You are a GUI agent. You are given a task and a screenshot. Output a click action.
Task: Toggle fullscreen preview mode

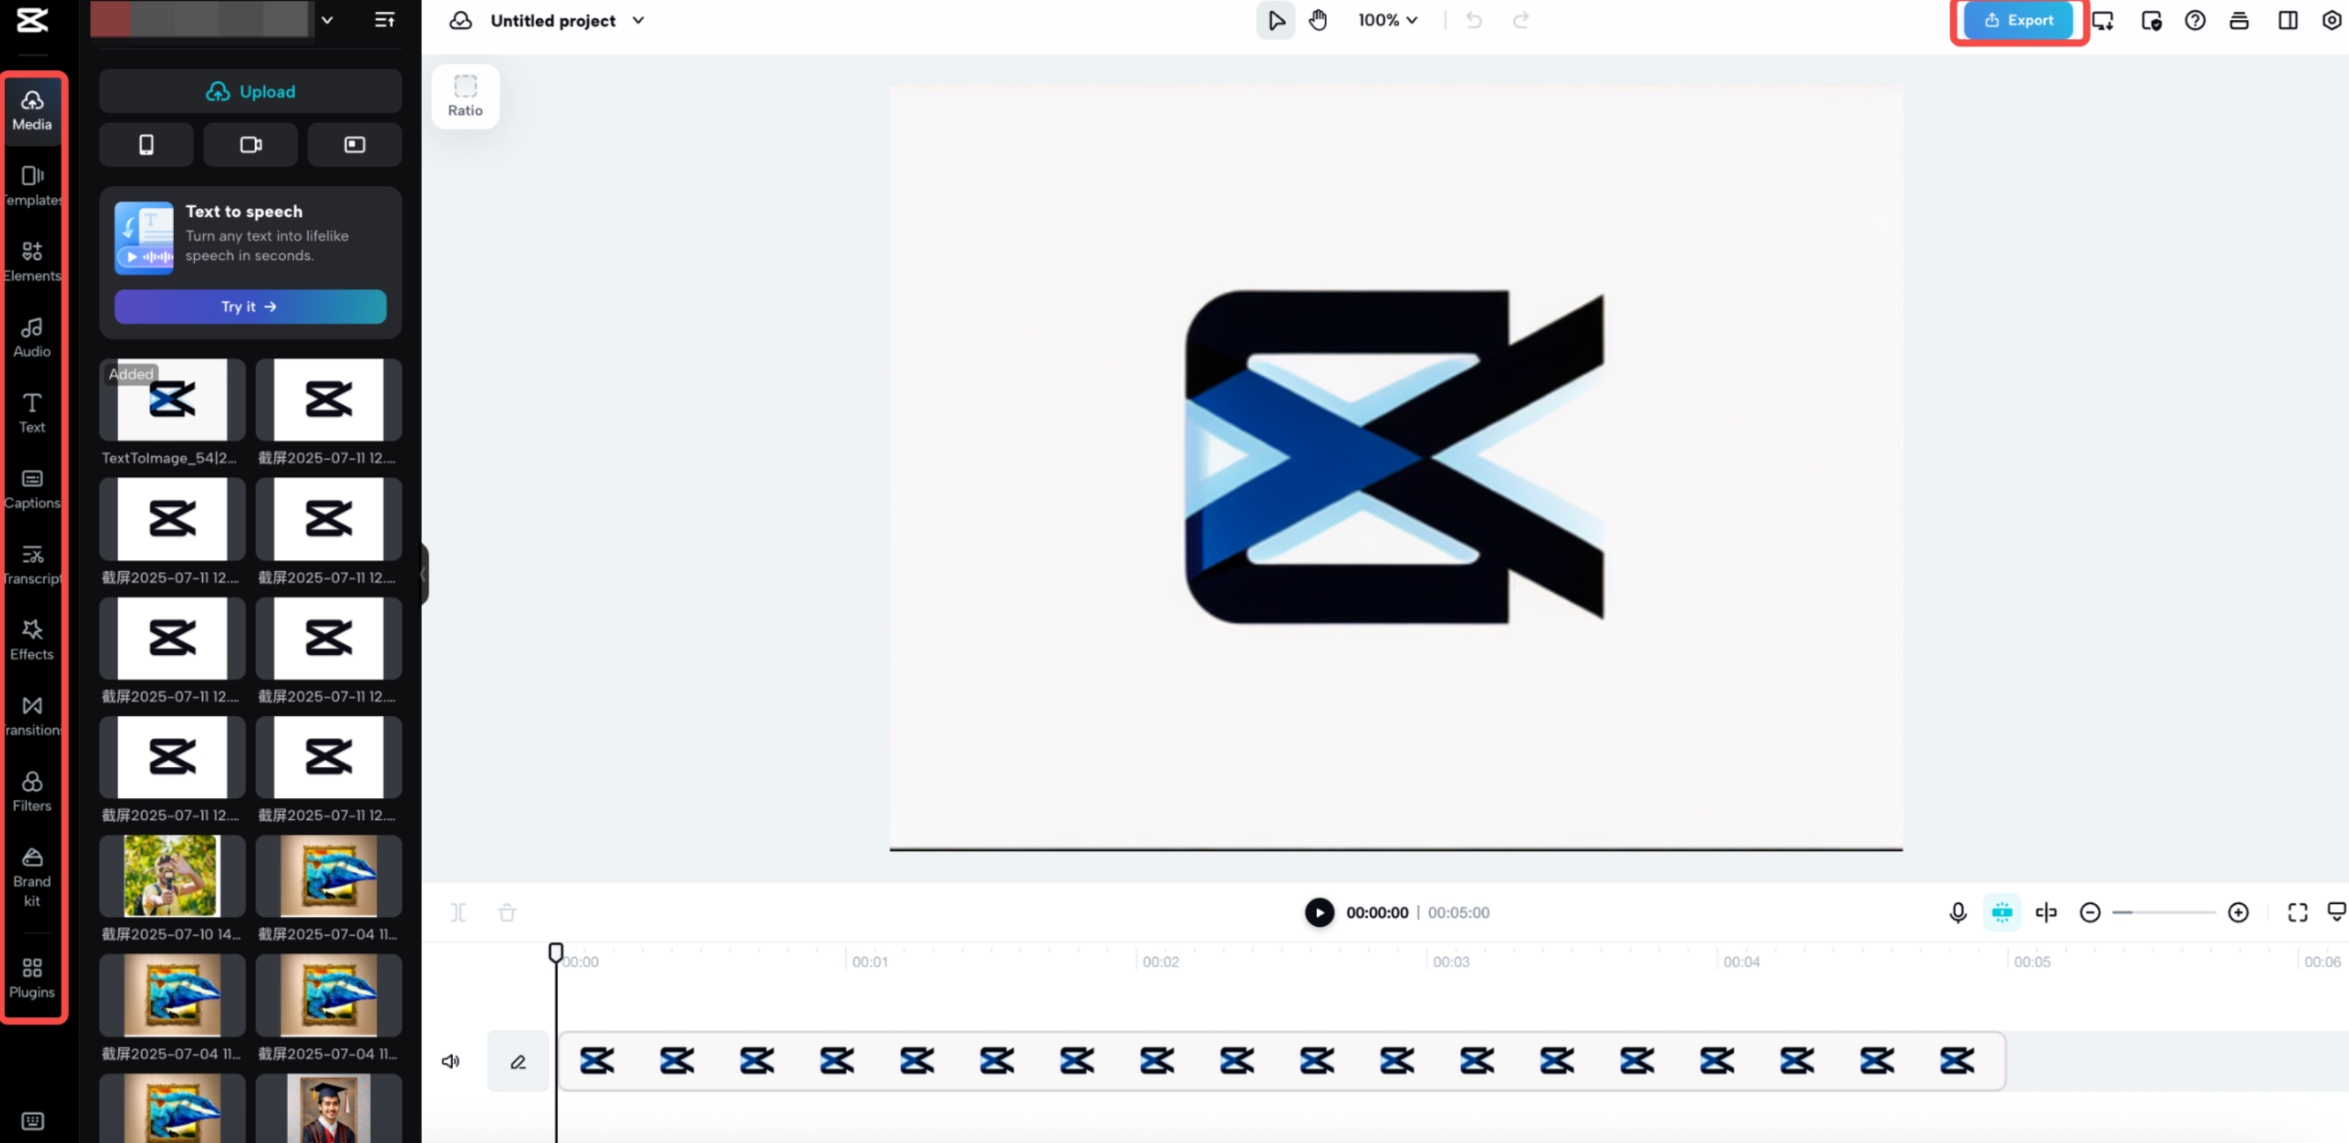[2297, 912]
